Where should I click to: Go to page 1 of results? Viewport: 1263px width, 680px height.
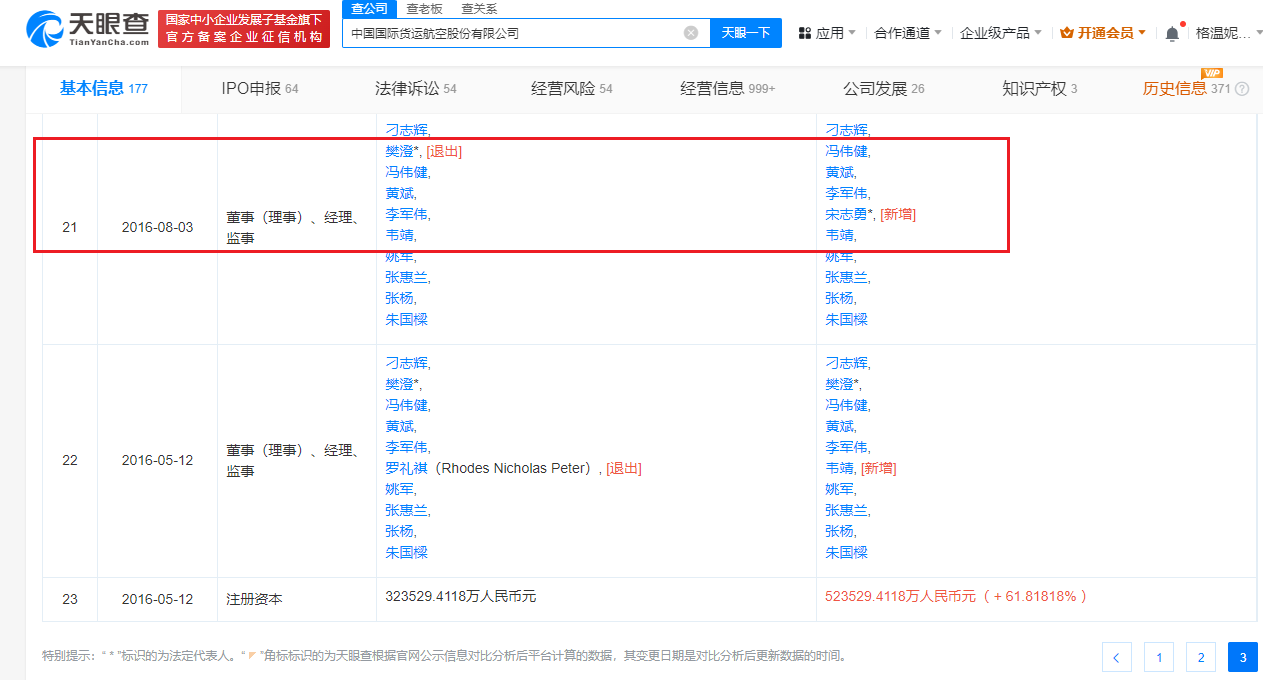coord(1159,657)
